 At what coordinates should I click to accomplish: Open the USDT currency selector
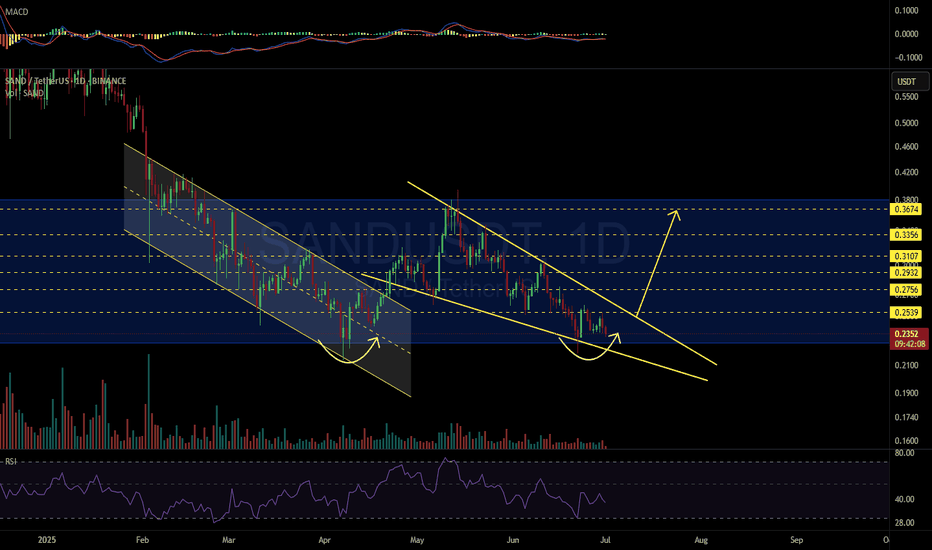[910, 81]
